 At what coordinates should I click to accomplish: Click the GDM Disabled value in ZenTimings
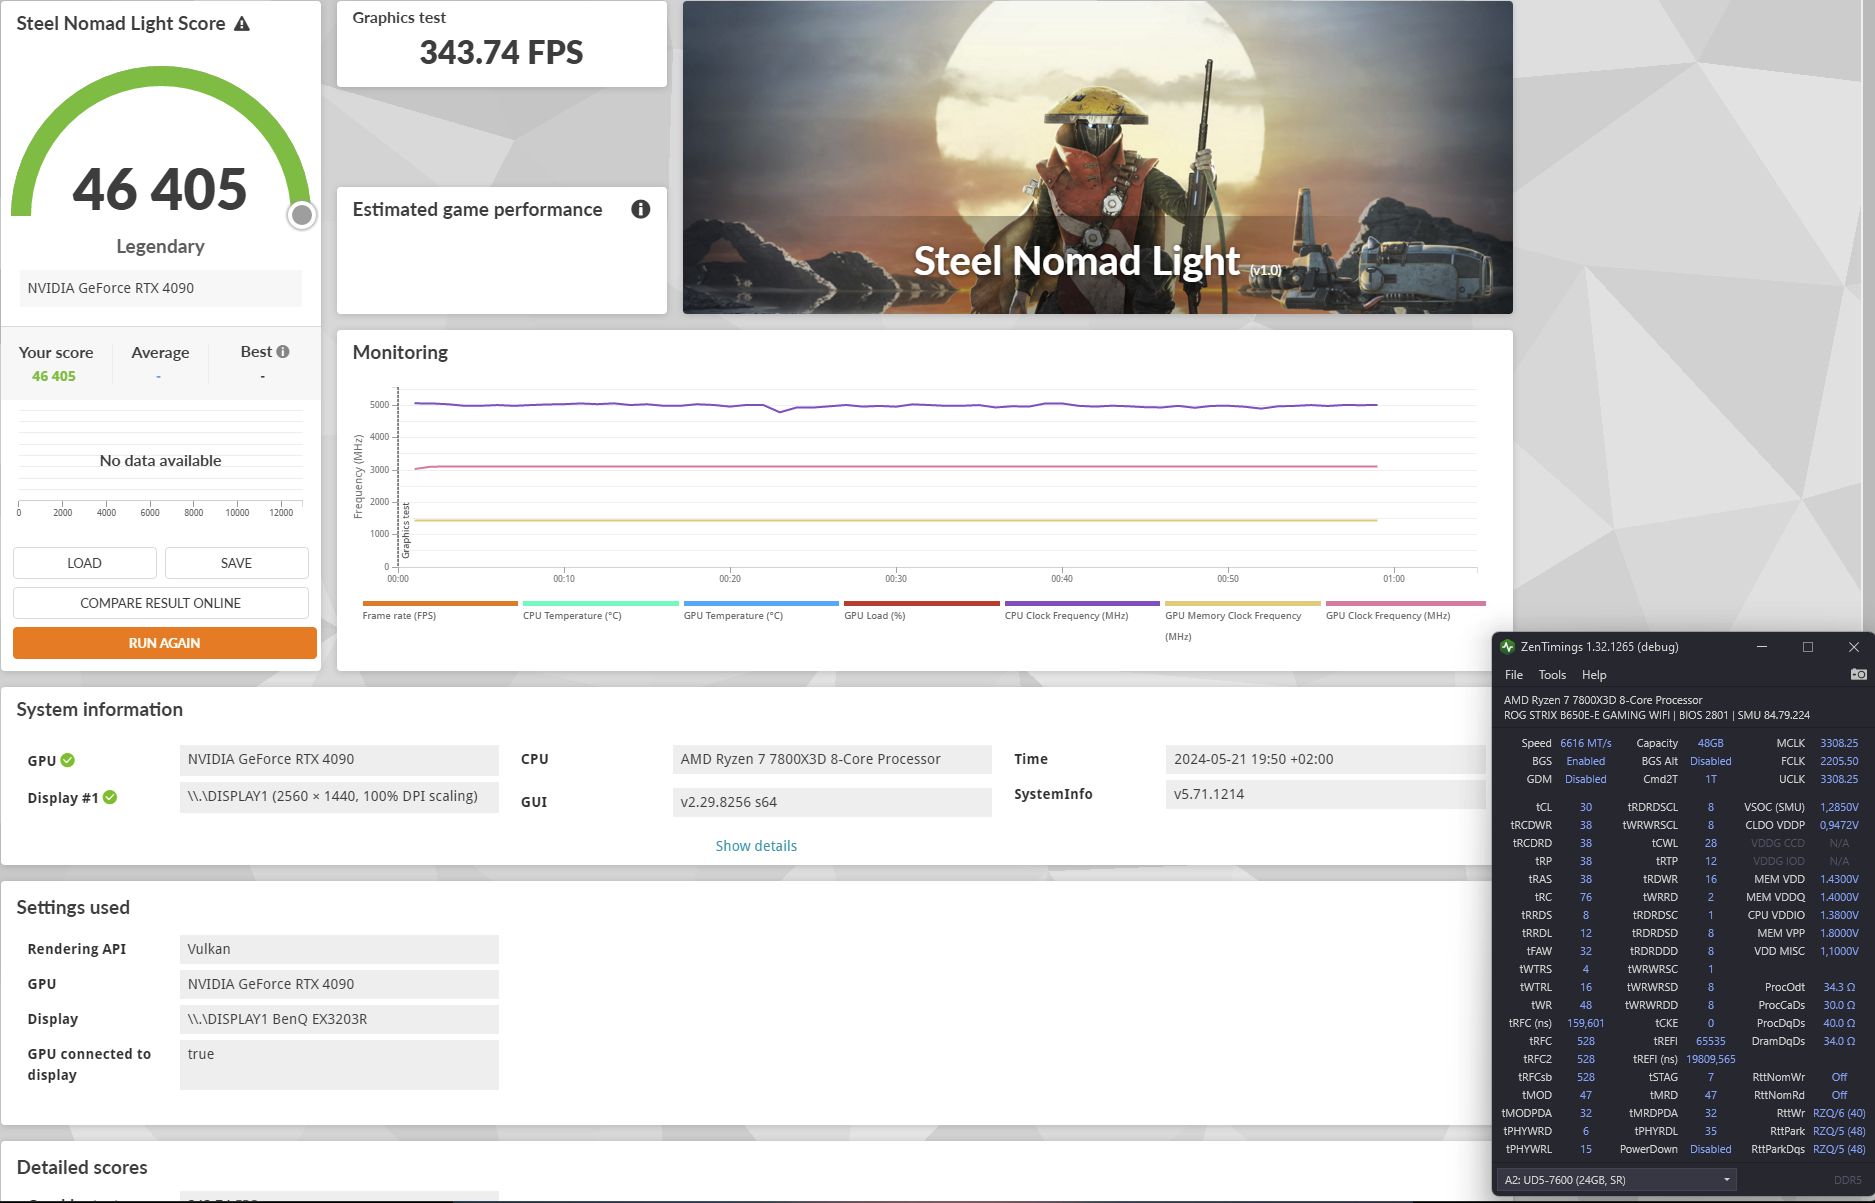click(x=1586, y=779)
